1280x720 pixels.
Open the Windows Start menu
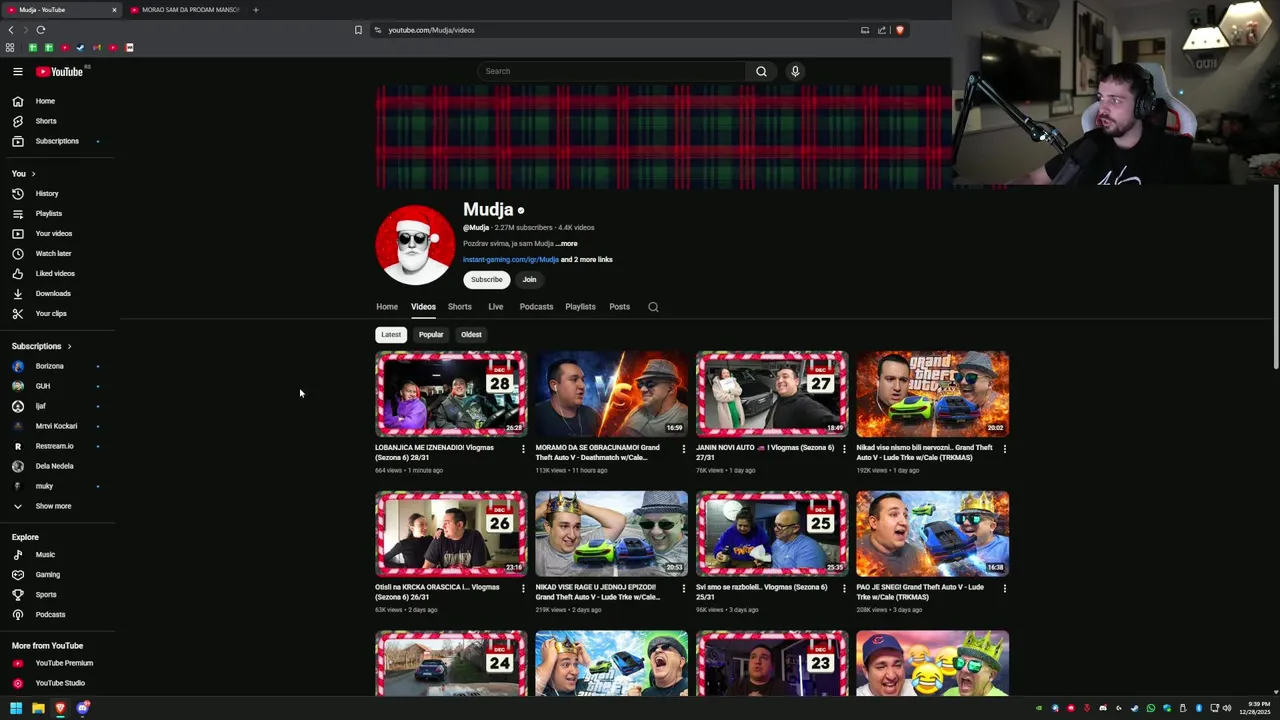coord(16,708)
